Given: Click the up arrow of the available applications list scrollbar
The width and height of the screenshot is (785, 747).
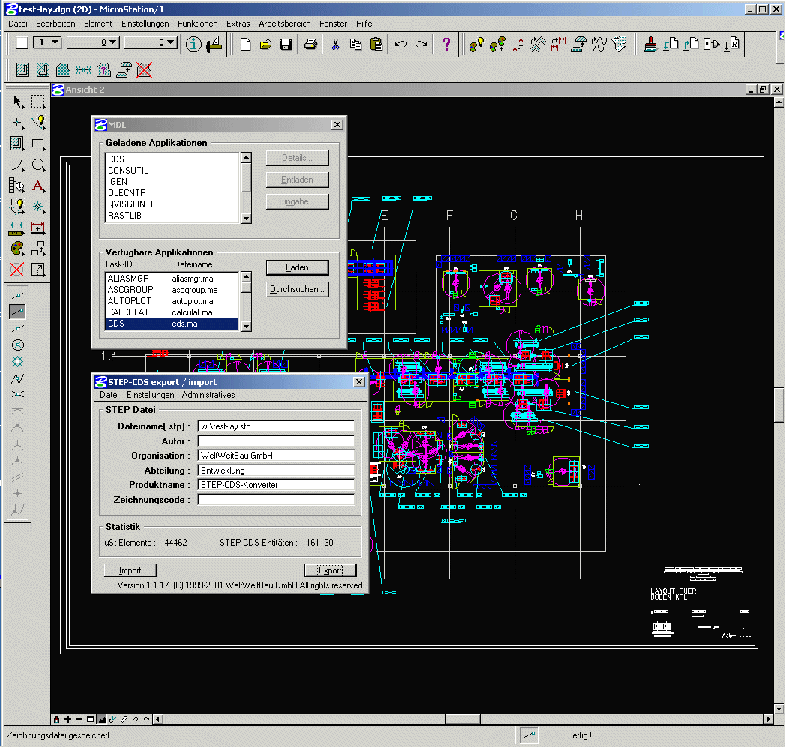Looking at the screenshot, I should [246, 277].
